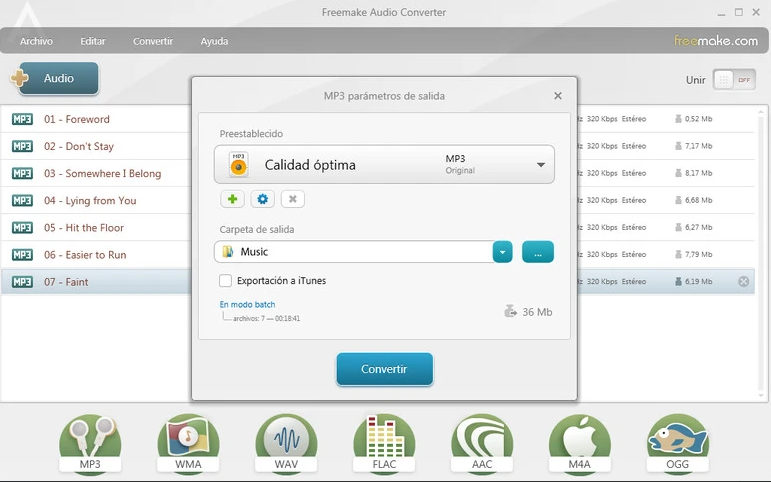The image size is (771, 482).
Task: Click MP3 badge of 05 - Hit the Floor
Action: [22, 227]
